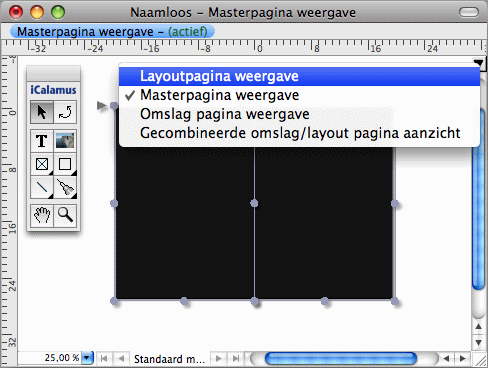This screenshot has width=488, height=368.
Task: Click the Masterpagina weergave (actief) tab
Action: [112, 32]
